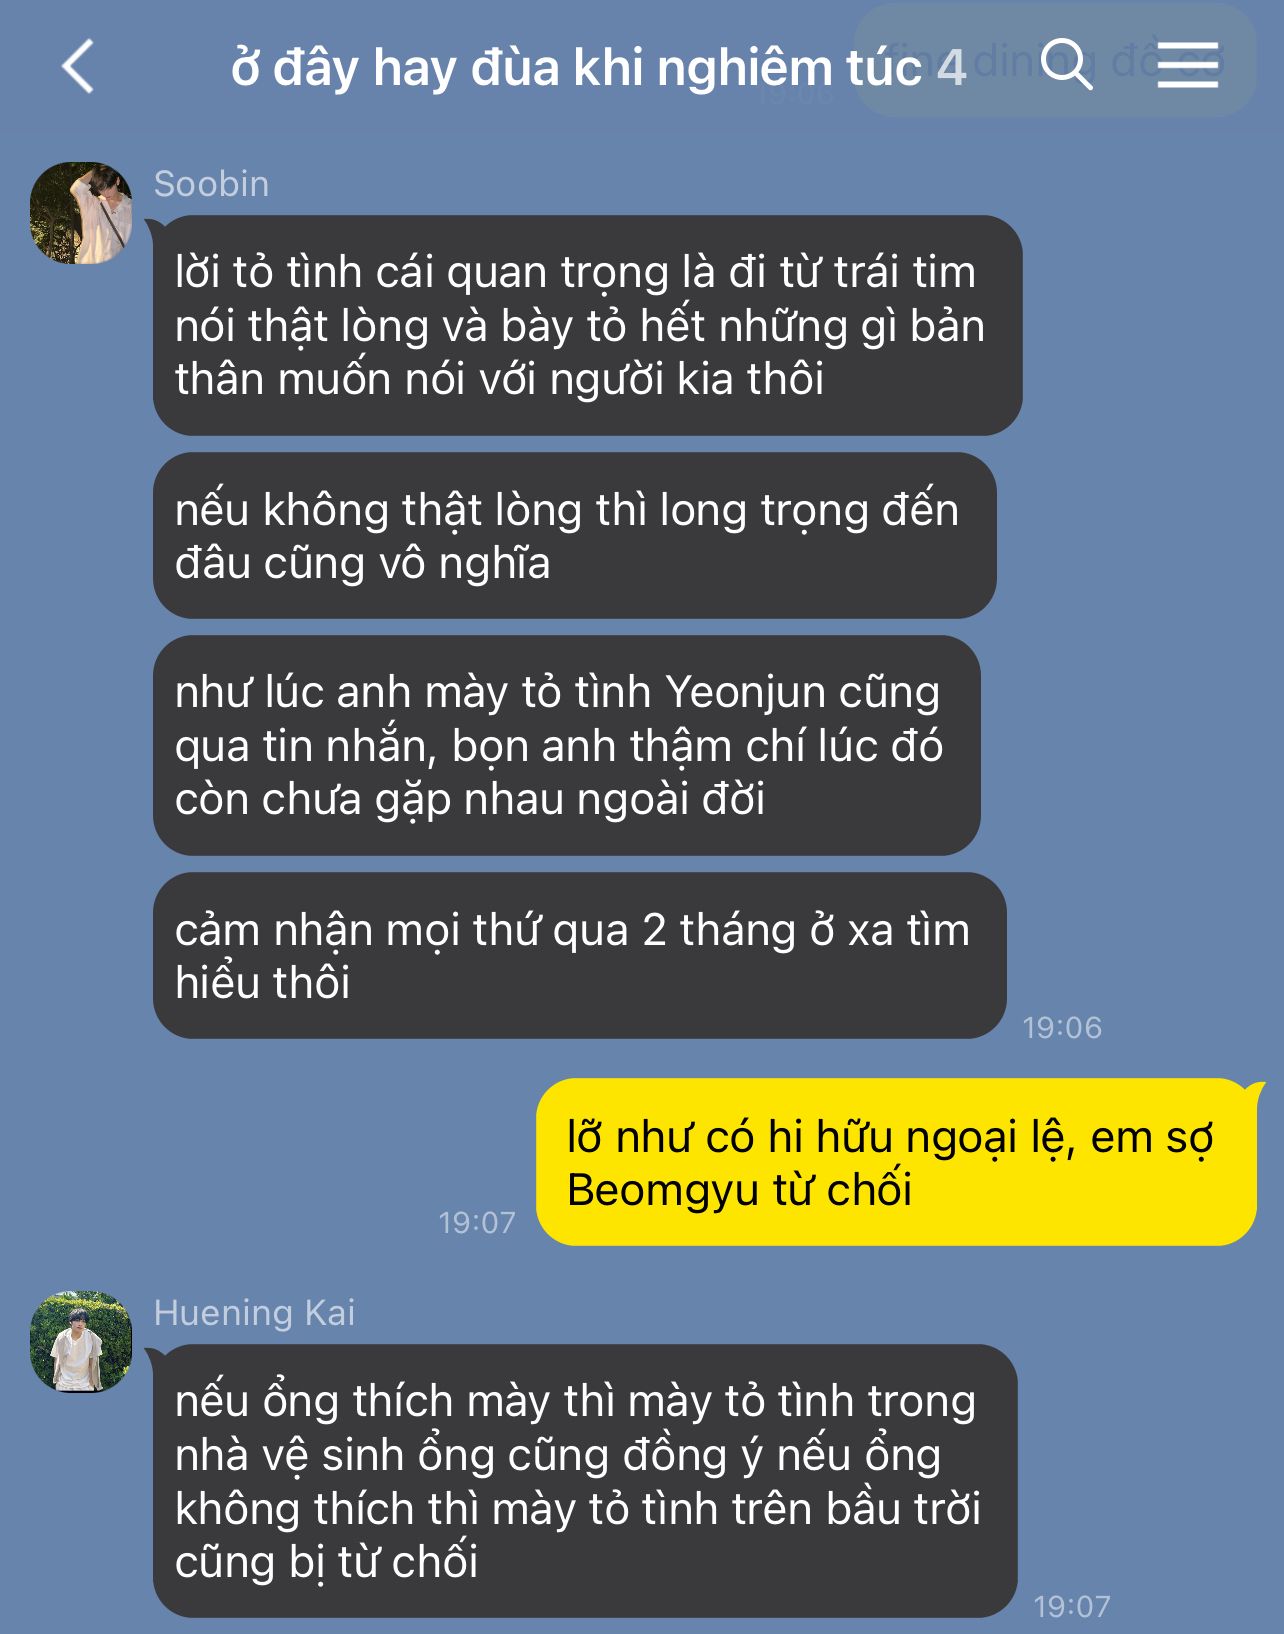Tap the 19:07 timestamp beside yellow bubble
Viewport: 1284px width, 1634px height.
(x=477, y=1222)
